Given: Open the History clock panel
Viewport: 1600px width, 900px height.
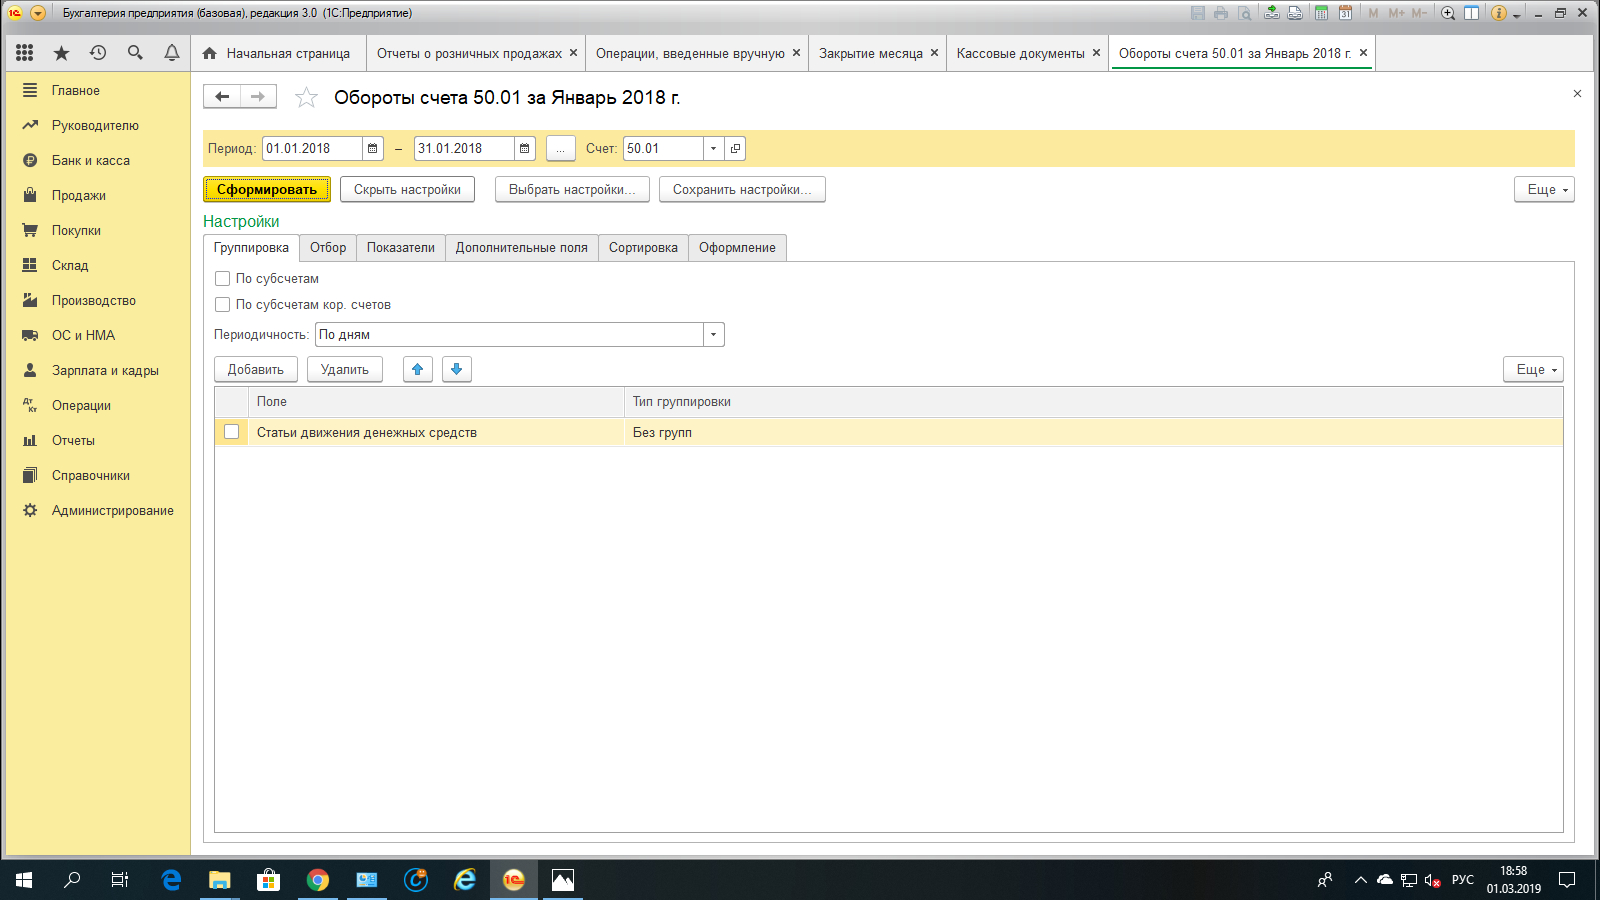Looking at the screenshot, I should (x=98, y=53).
